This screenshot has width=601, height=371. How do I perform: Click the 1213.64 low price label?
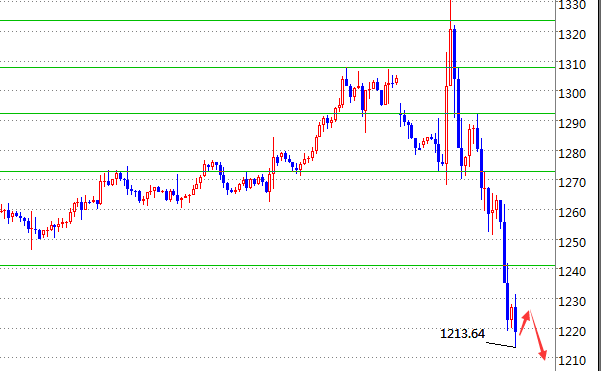tap(462, 334)
